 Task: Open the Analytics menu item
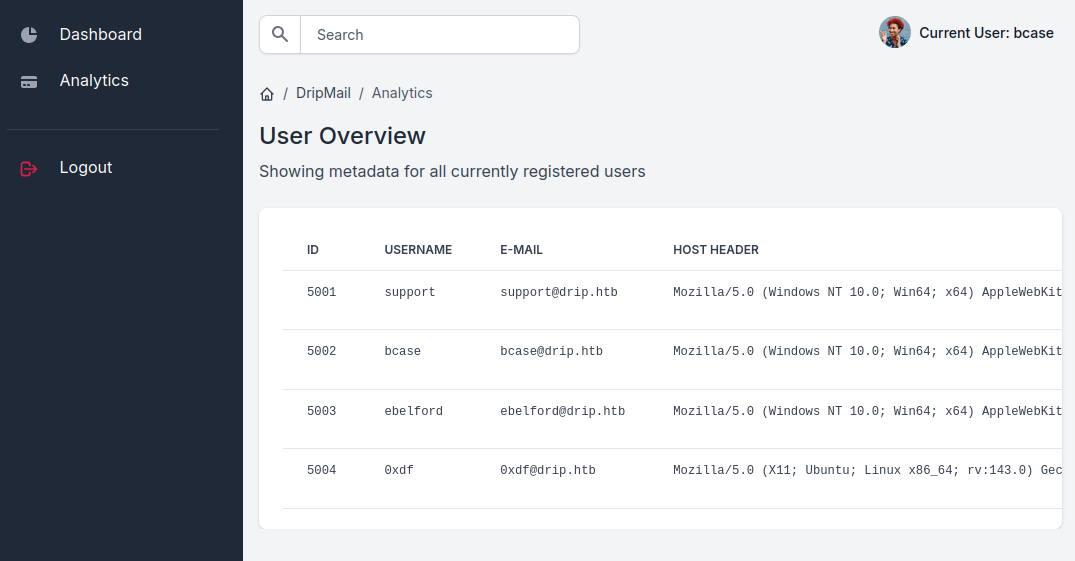point(94,80)
